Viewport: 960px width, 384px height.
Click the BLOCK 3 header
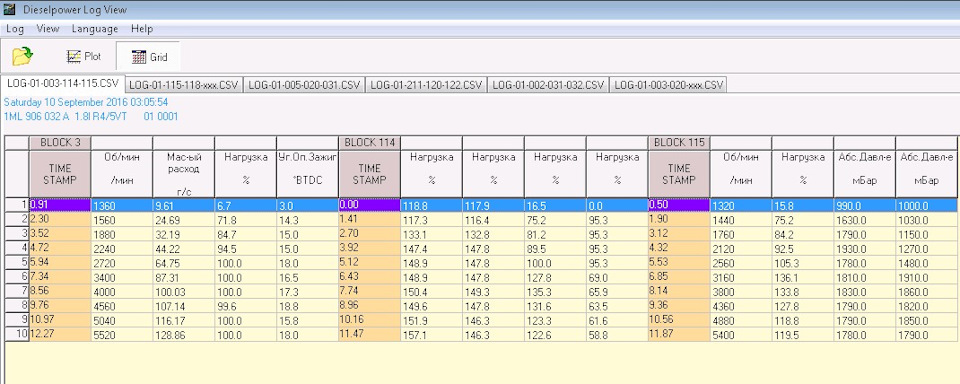[x=60, y=143]
